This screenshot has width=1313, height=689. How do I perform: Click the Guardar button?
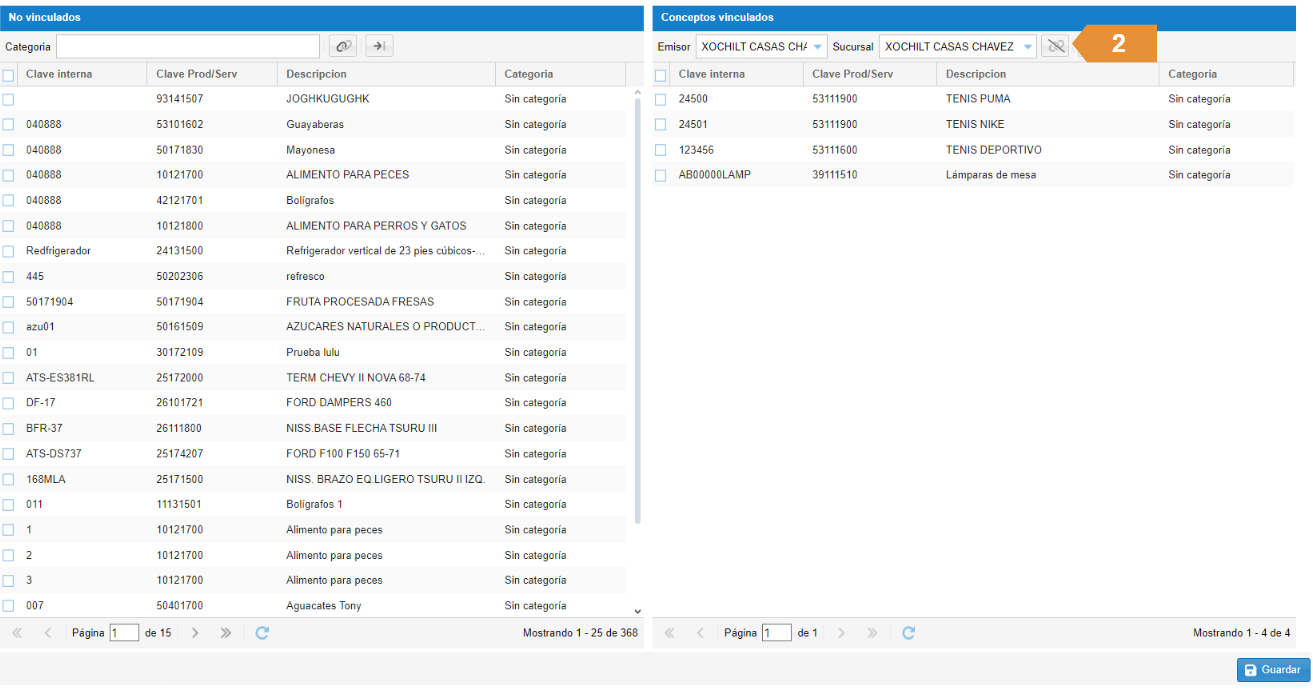(x=1272, y=670)
